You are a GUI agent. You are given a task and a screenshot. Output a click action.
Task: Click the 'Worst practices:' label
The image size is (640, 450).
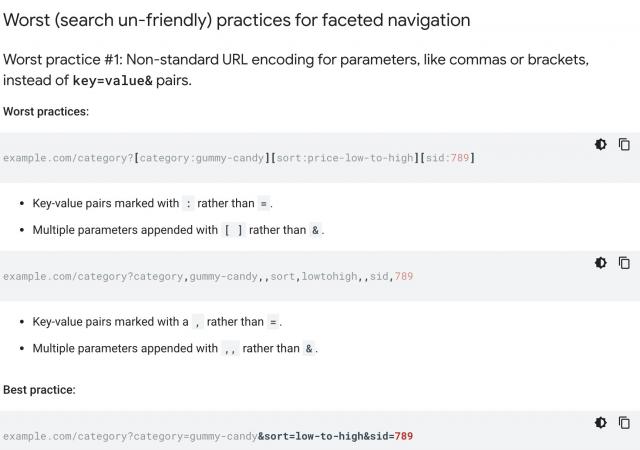pyautogui.click(x=46, y=111)
